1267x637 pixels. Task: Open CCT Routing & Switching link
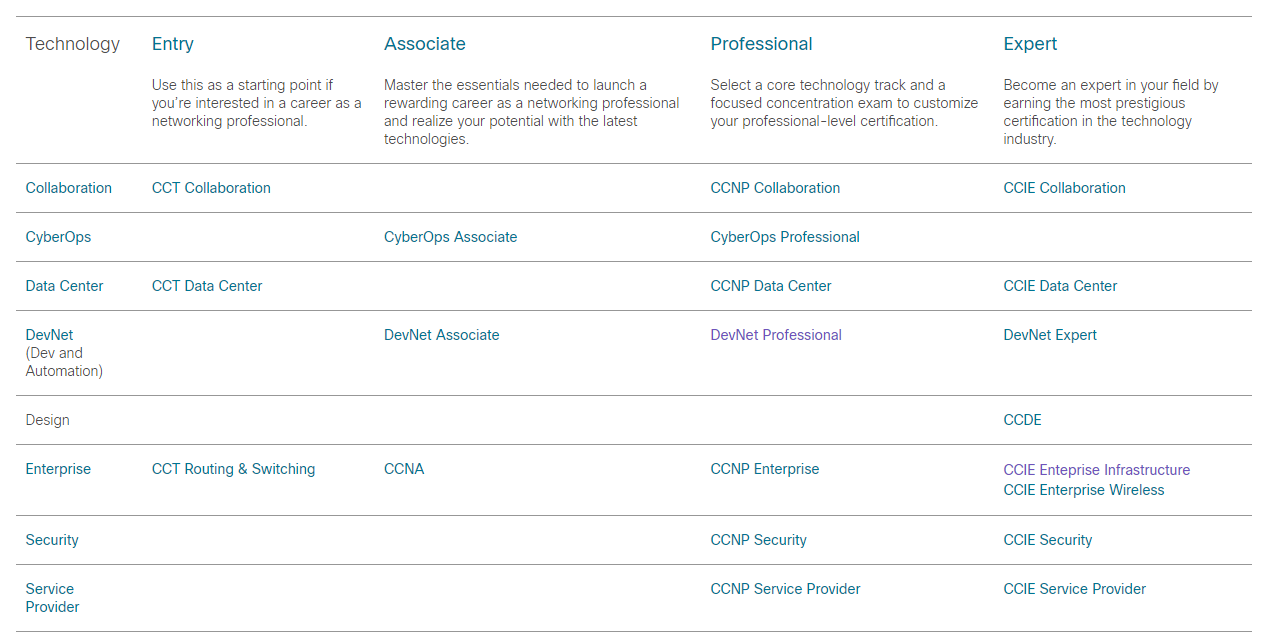[x=233, y=469]
